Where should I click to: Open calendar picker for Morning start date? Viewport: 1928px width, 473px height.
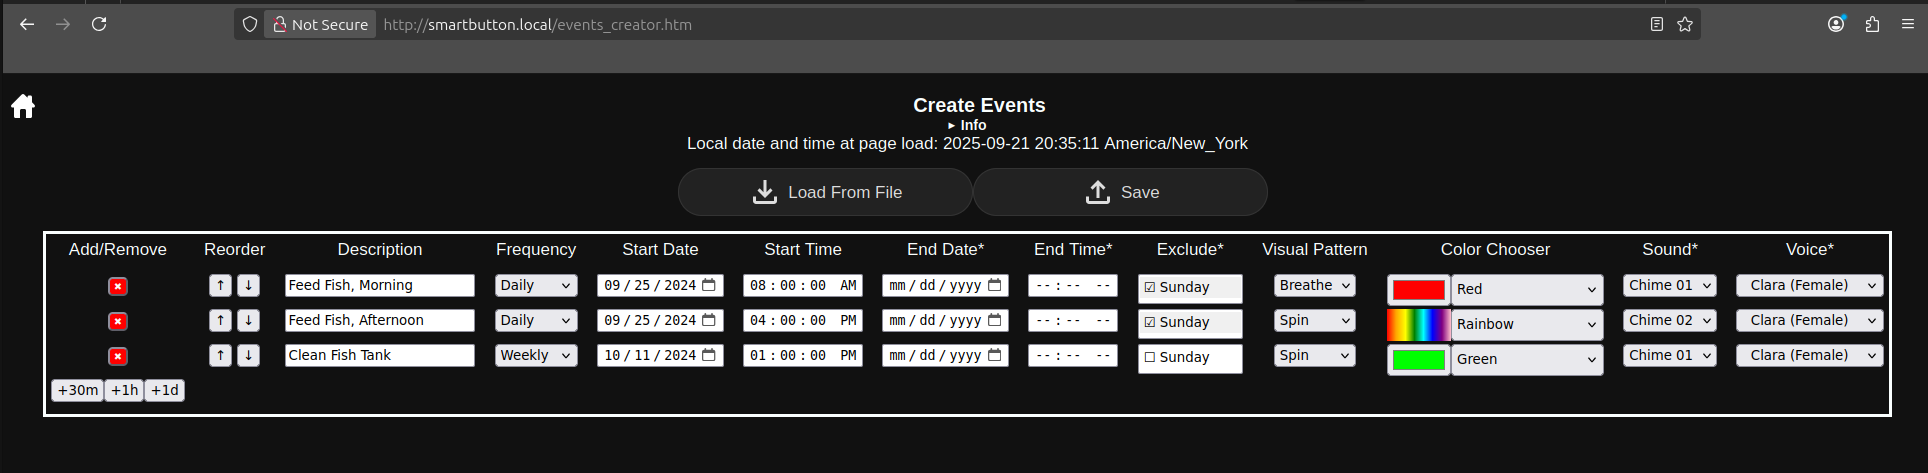point(709,285)
